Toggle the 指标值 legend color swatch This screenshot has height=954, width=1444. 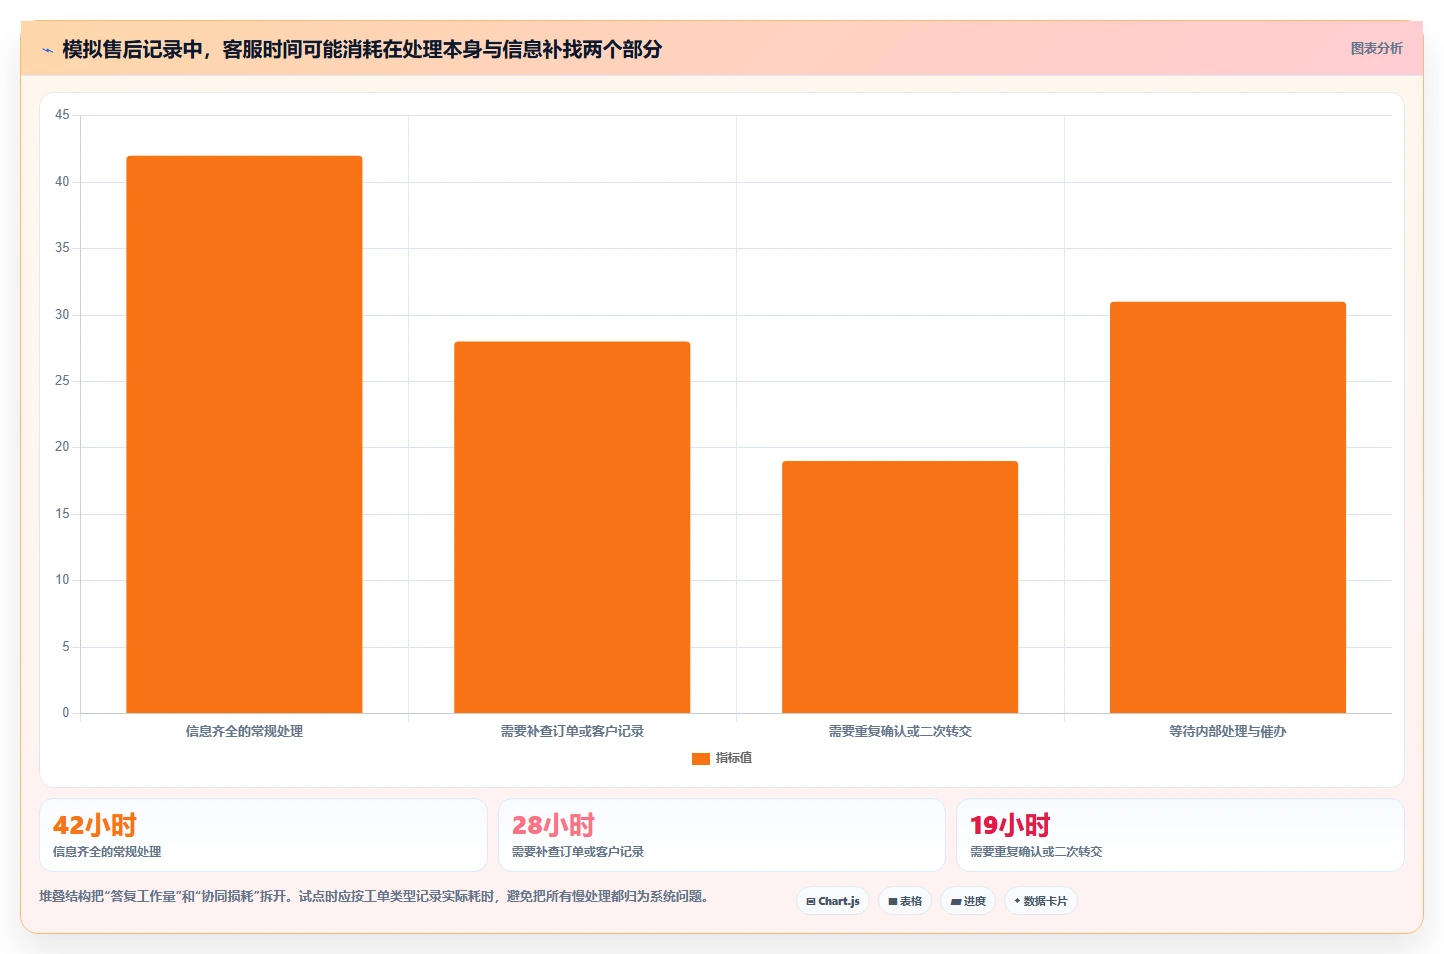tap(701, 759)
